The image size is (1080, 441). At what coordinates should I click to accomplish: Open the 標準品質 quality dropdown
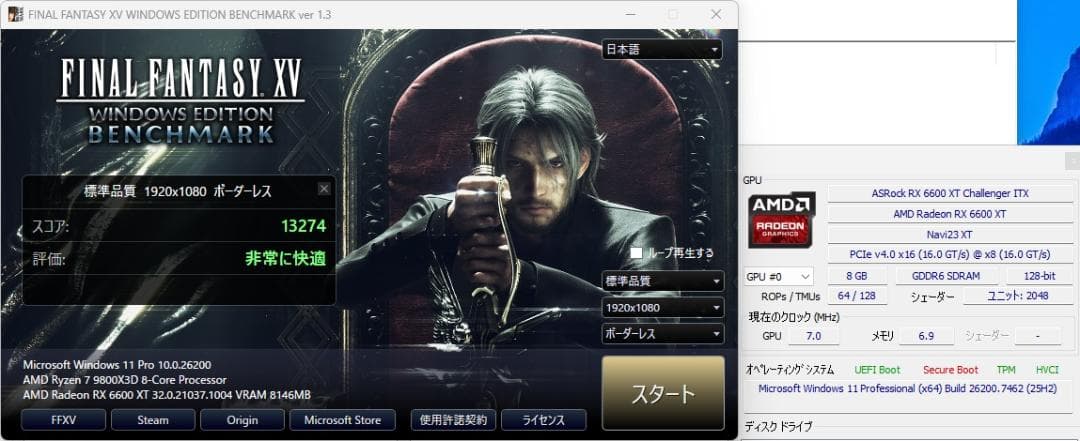coord(663,281)
